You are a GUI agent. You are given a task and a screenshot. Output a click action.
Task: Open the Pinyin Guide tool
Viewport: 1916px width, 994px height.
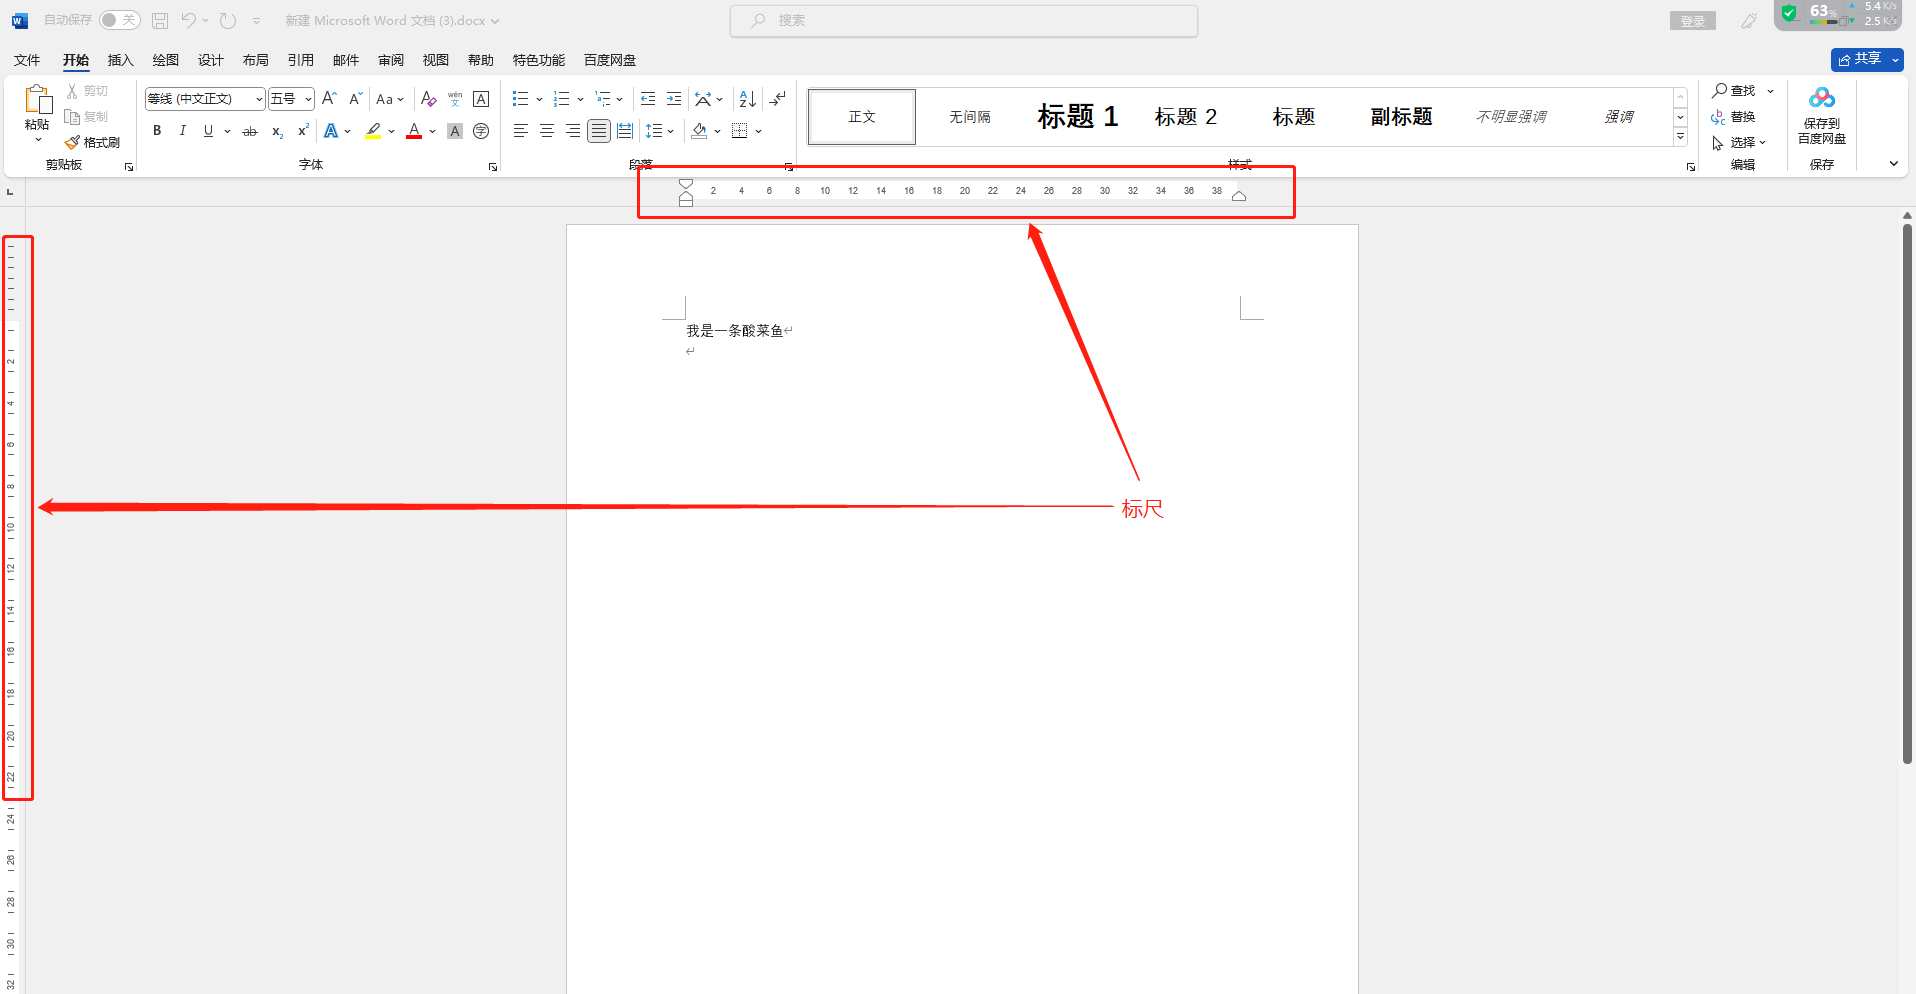tap(454, 98)
